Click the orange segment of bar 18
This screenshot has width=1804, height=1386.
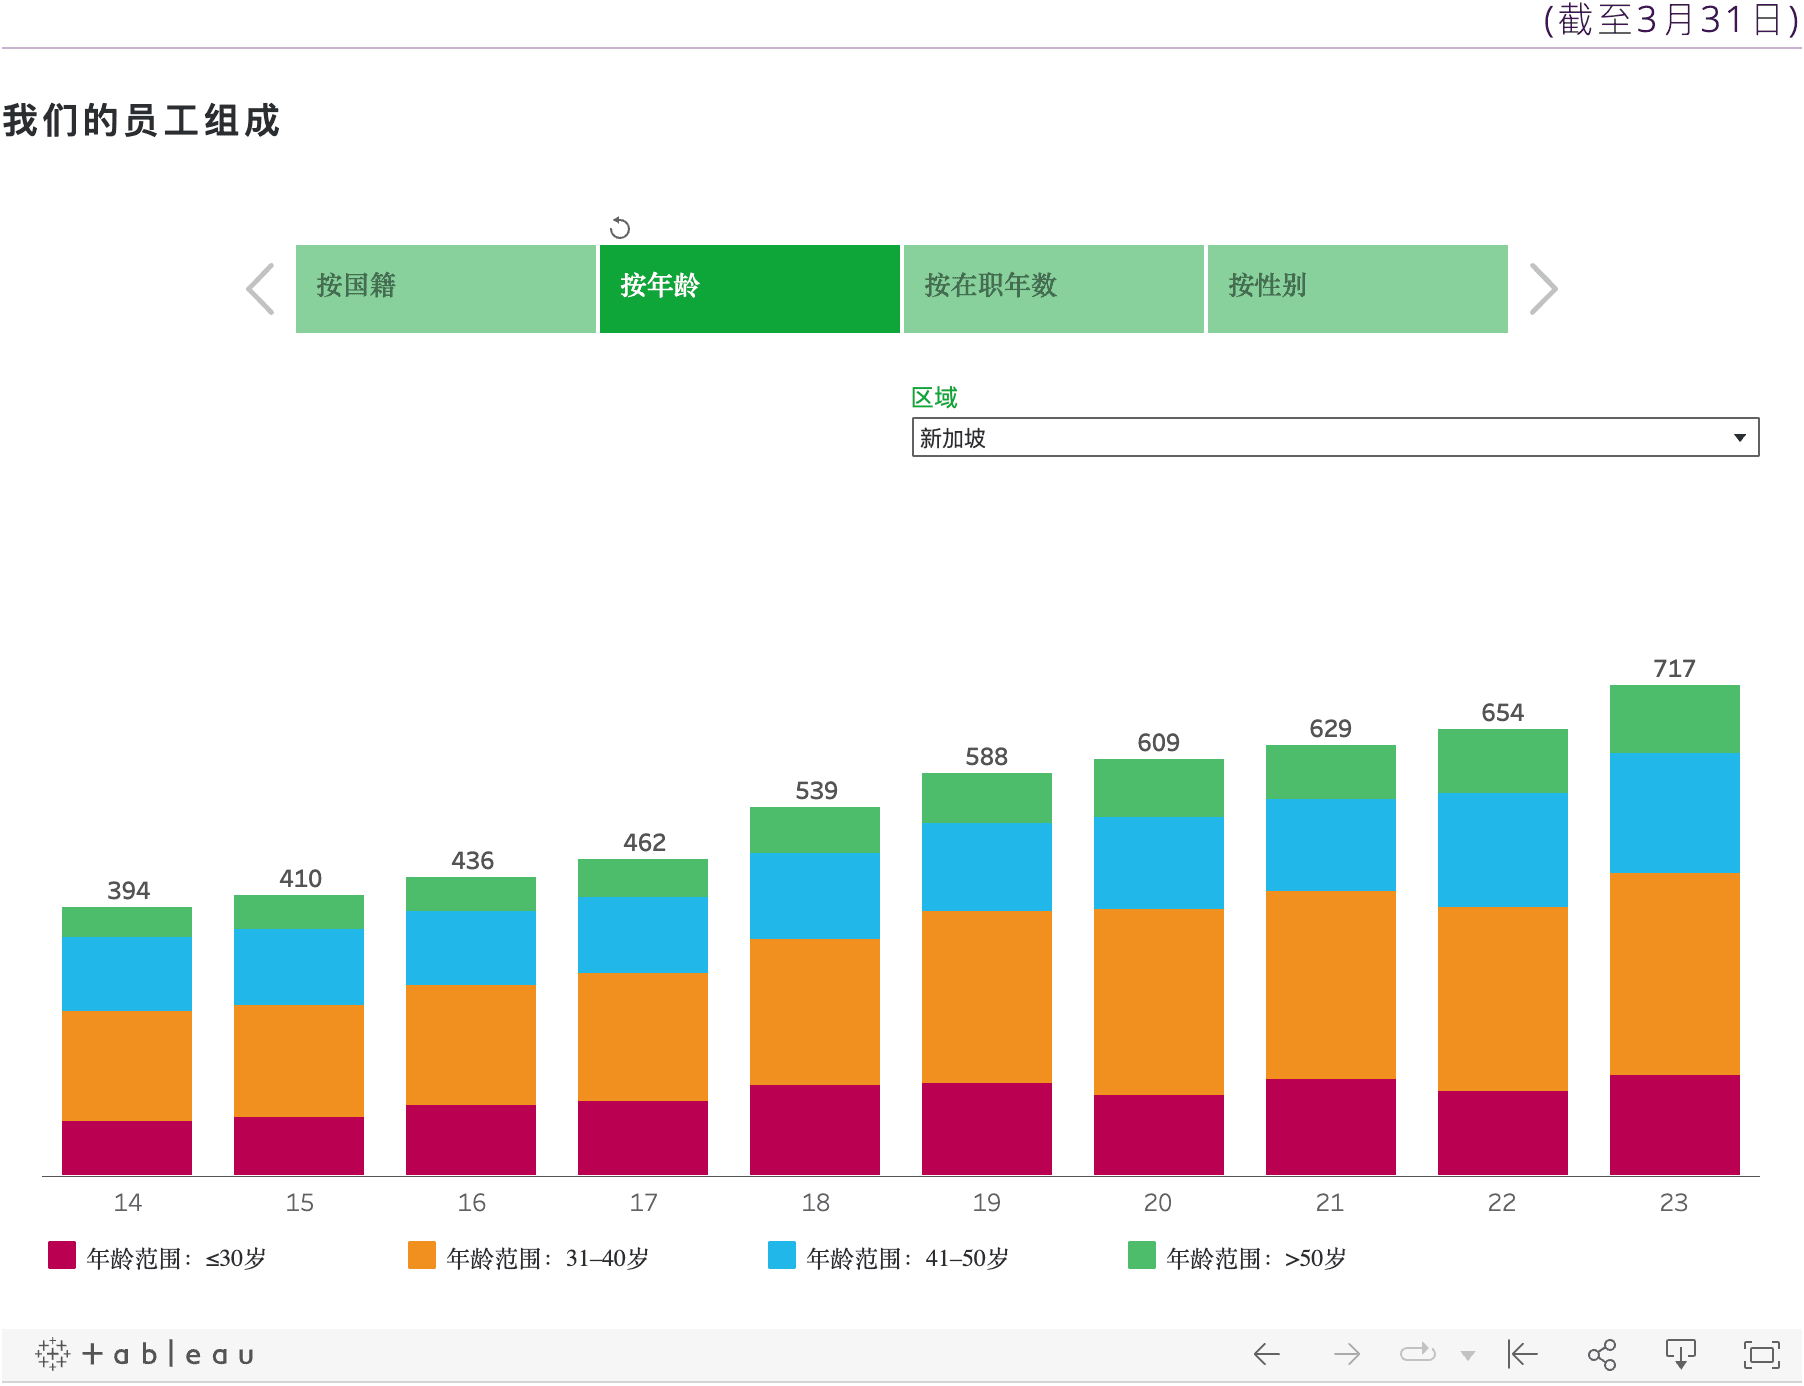(815, 1012)
